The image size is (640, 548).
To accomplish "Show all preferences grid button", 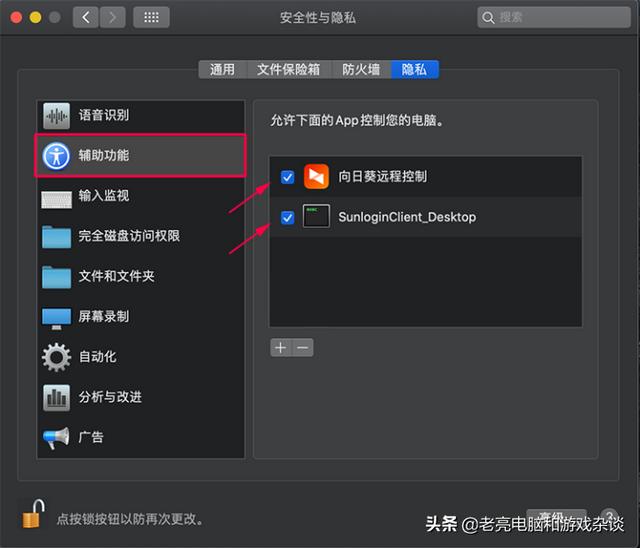I will click(151, 17).
